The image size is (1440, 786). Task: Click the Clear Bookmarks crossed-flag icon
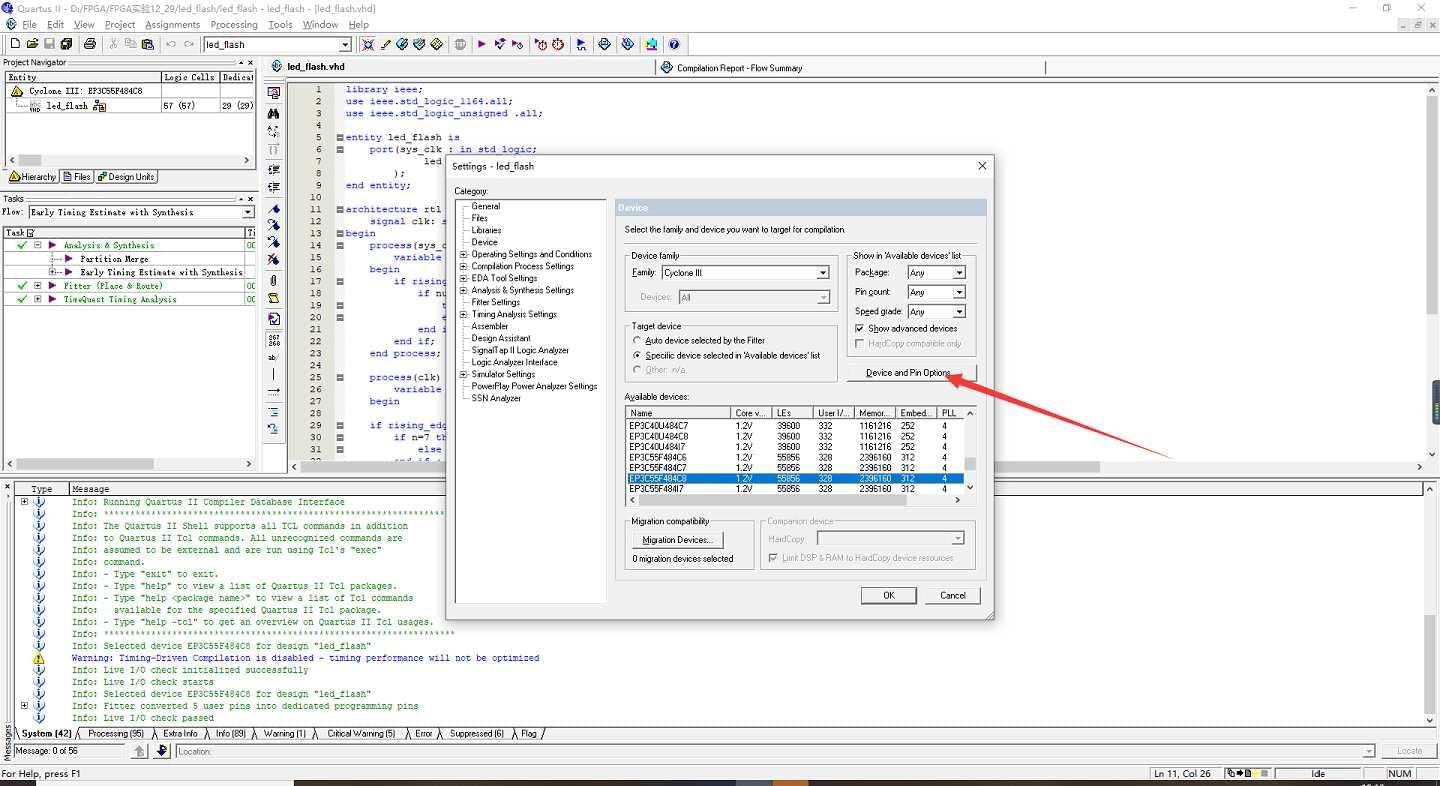click(274, 259)
